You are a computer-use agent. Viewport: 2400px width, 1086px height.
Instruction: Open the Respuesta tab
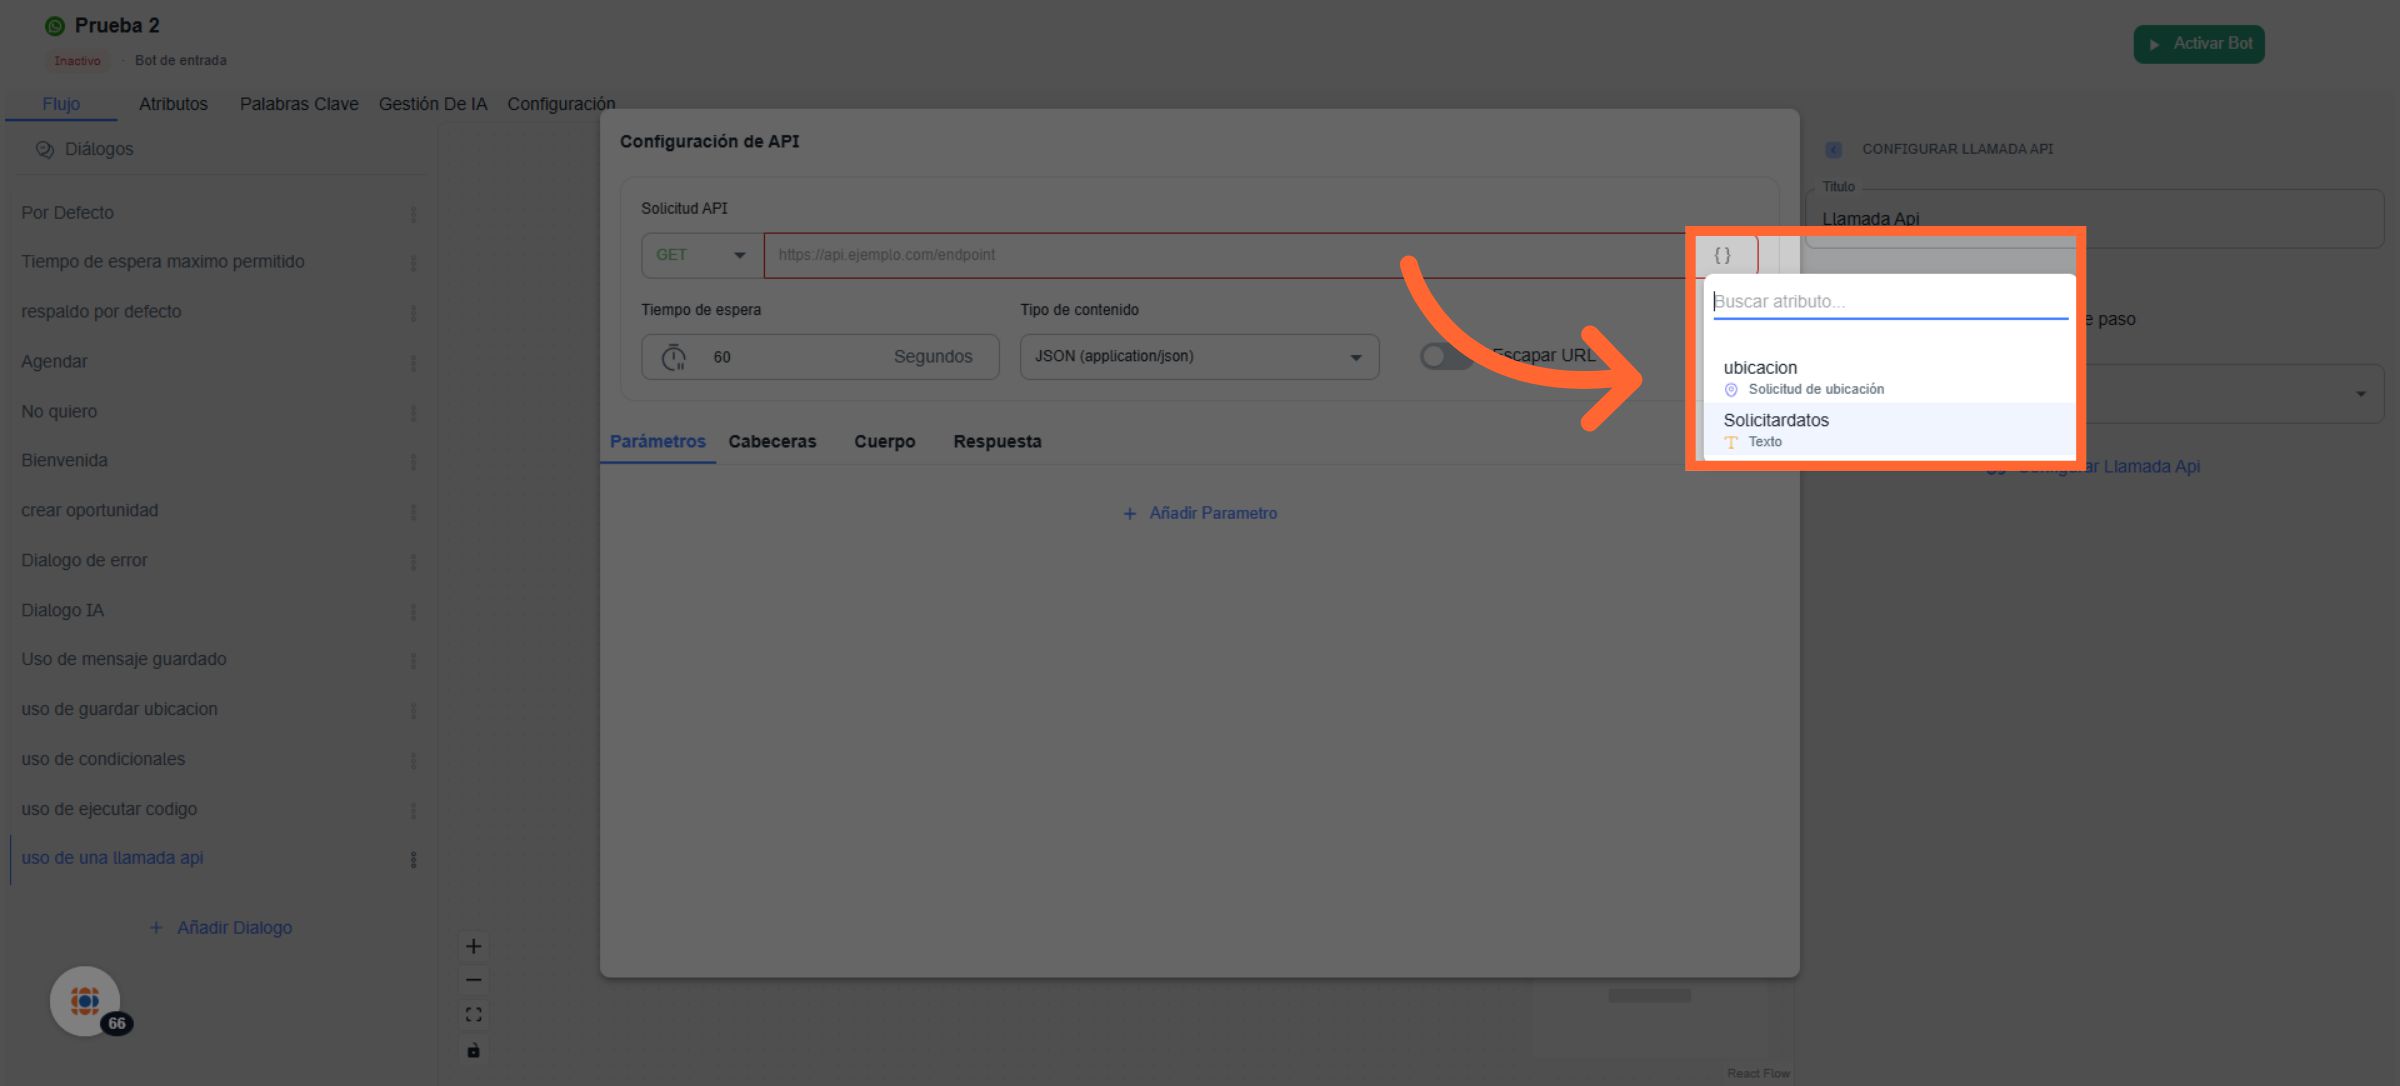pyautogui.click(x=997, y=442)
